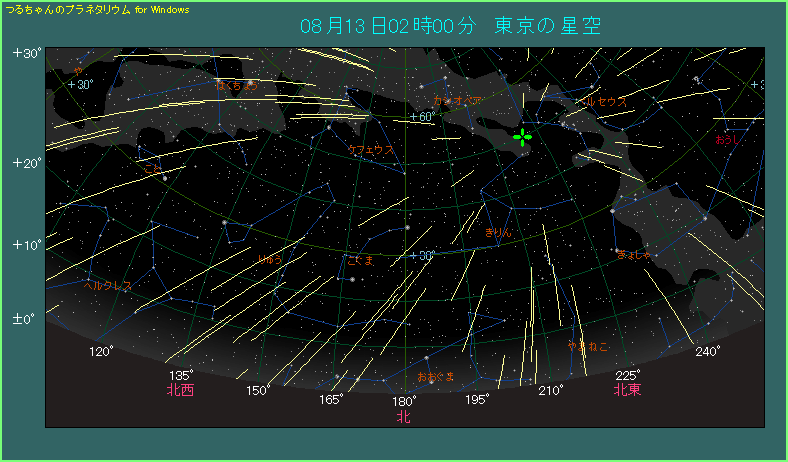The width and height of the screenshot is (788, 462).
Task: Click the 08月13日02時00分 date-time title
Action: pos(385,25)
